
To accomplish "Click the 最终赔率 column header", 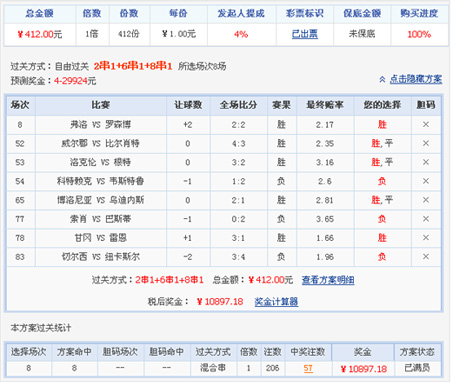I will (325, 105).
